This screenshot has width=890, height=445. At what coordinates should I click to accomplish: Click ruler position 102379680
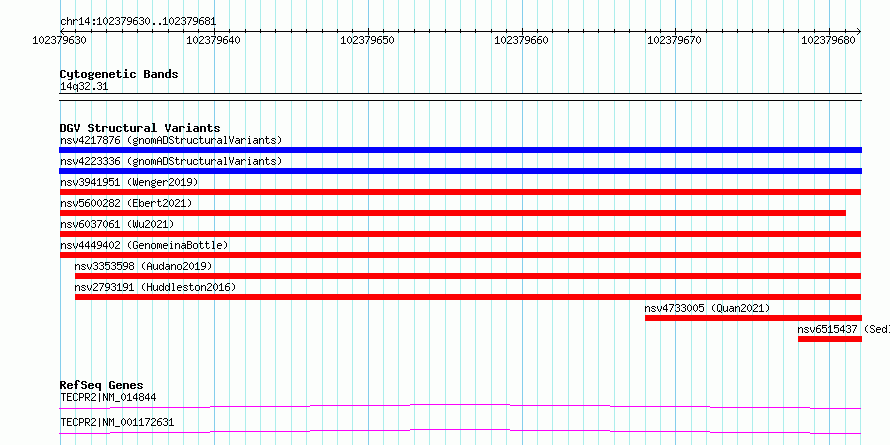828,40
